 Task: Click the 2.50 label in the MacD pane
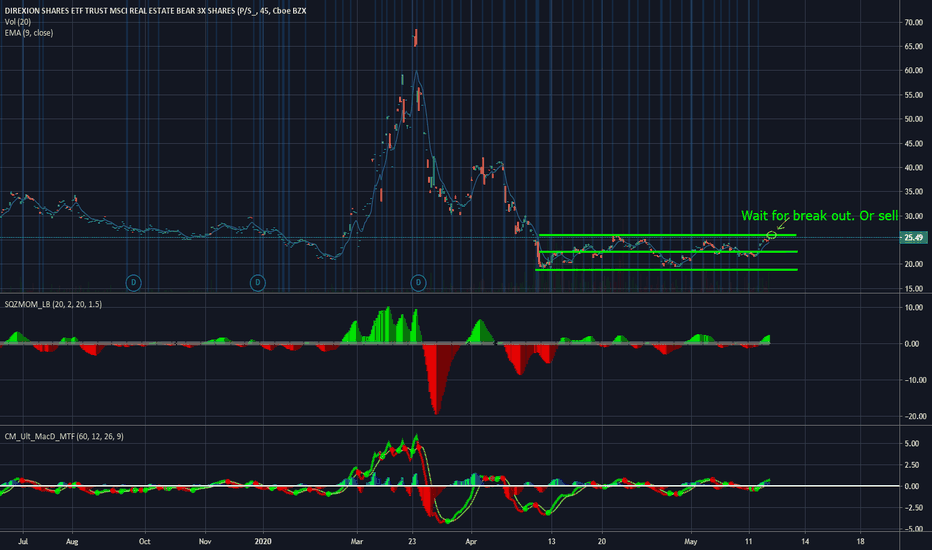tap(912, 465)
